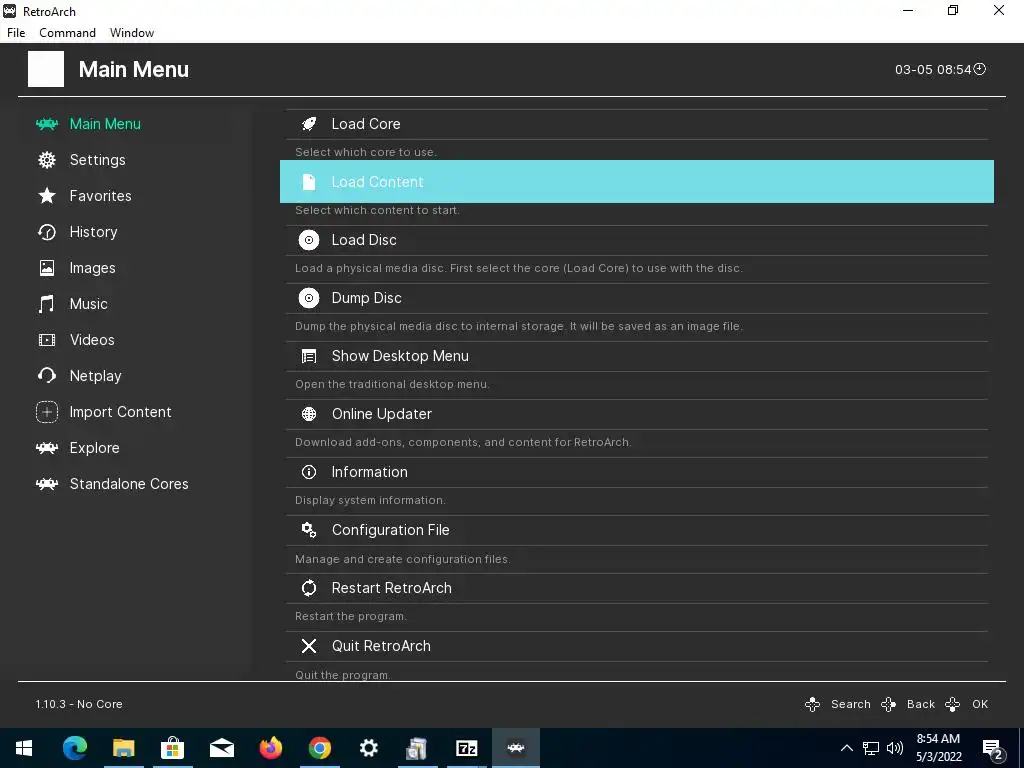Click the clock icon next to the 03-05 08:54 timestamp
The height and width of the screenshot is (768, 1024).
tap(980, 69)
